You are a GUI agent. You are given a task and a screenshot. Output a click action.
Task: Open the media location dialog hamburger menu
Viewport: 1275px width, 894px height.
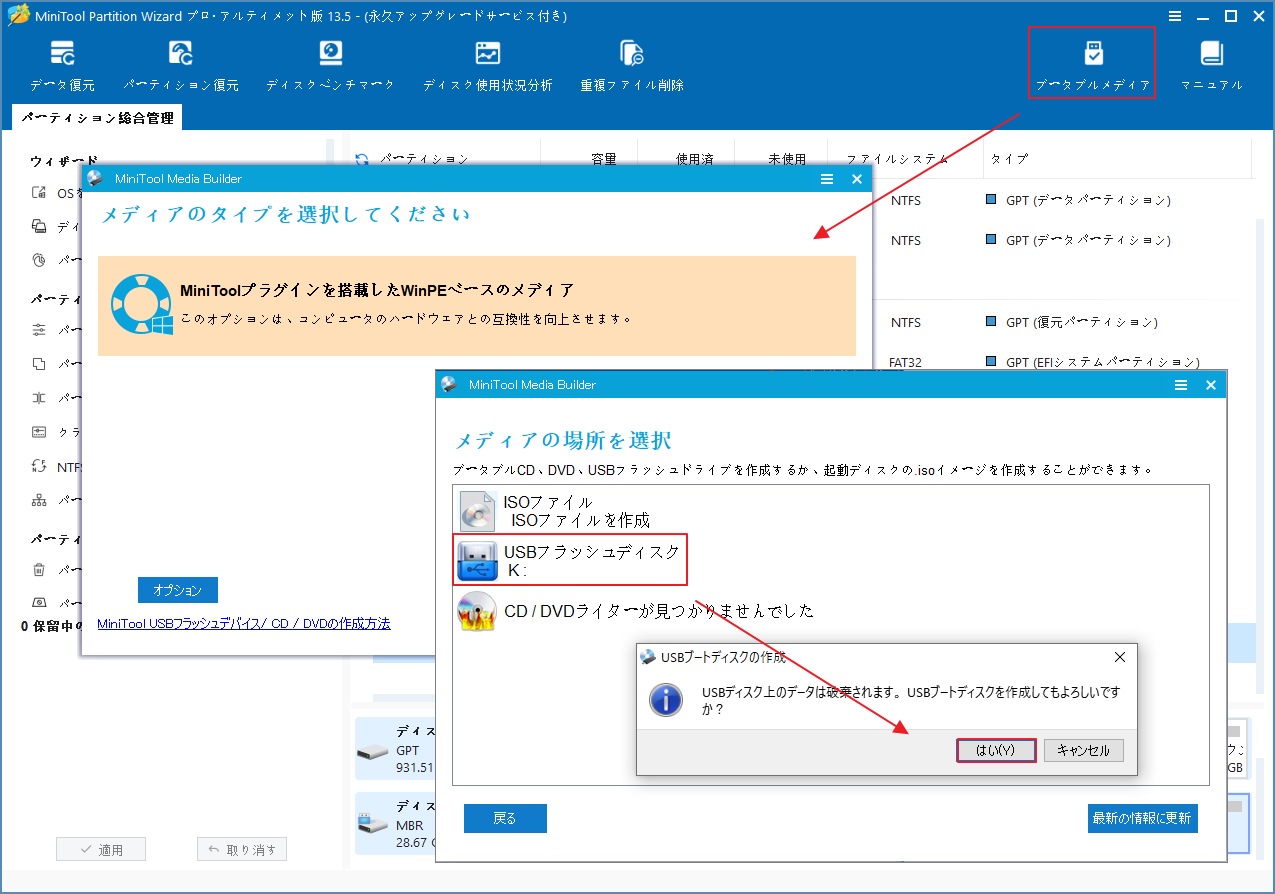click(x=1180, y=384)
